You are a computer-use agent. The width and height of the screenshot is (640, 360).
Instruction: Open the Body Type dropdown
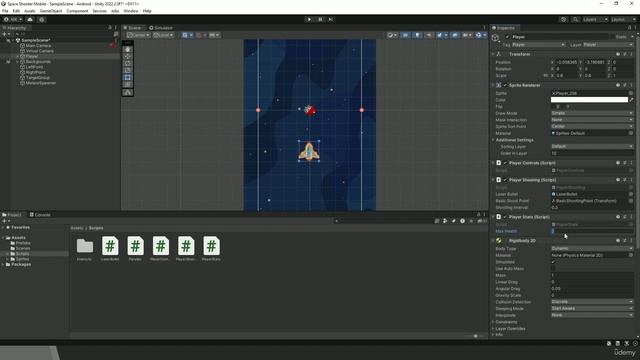point(592,248)
